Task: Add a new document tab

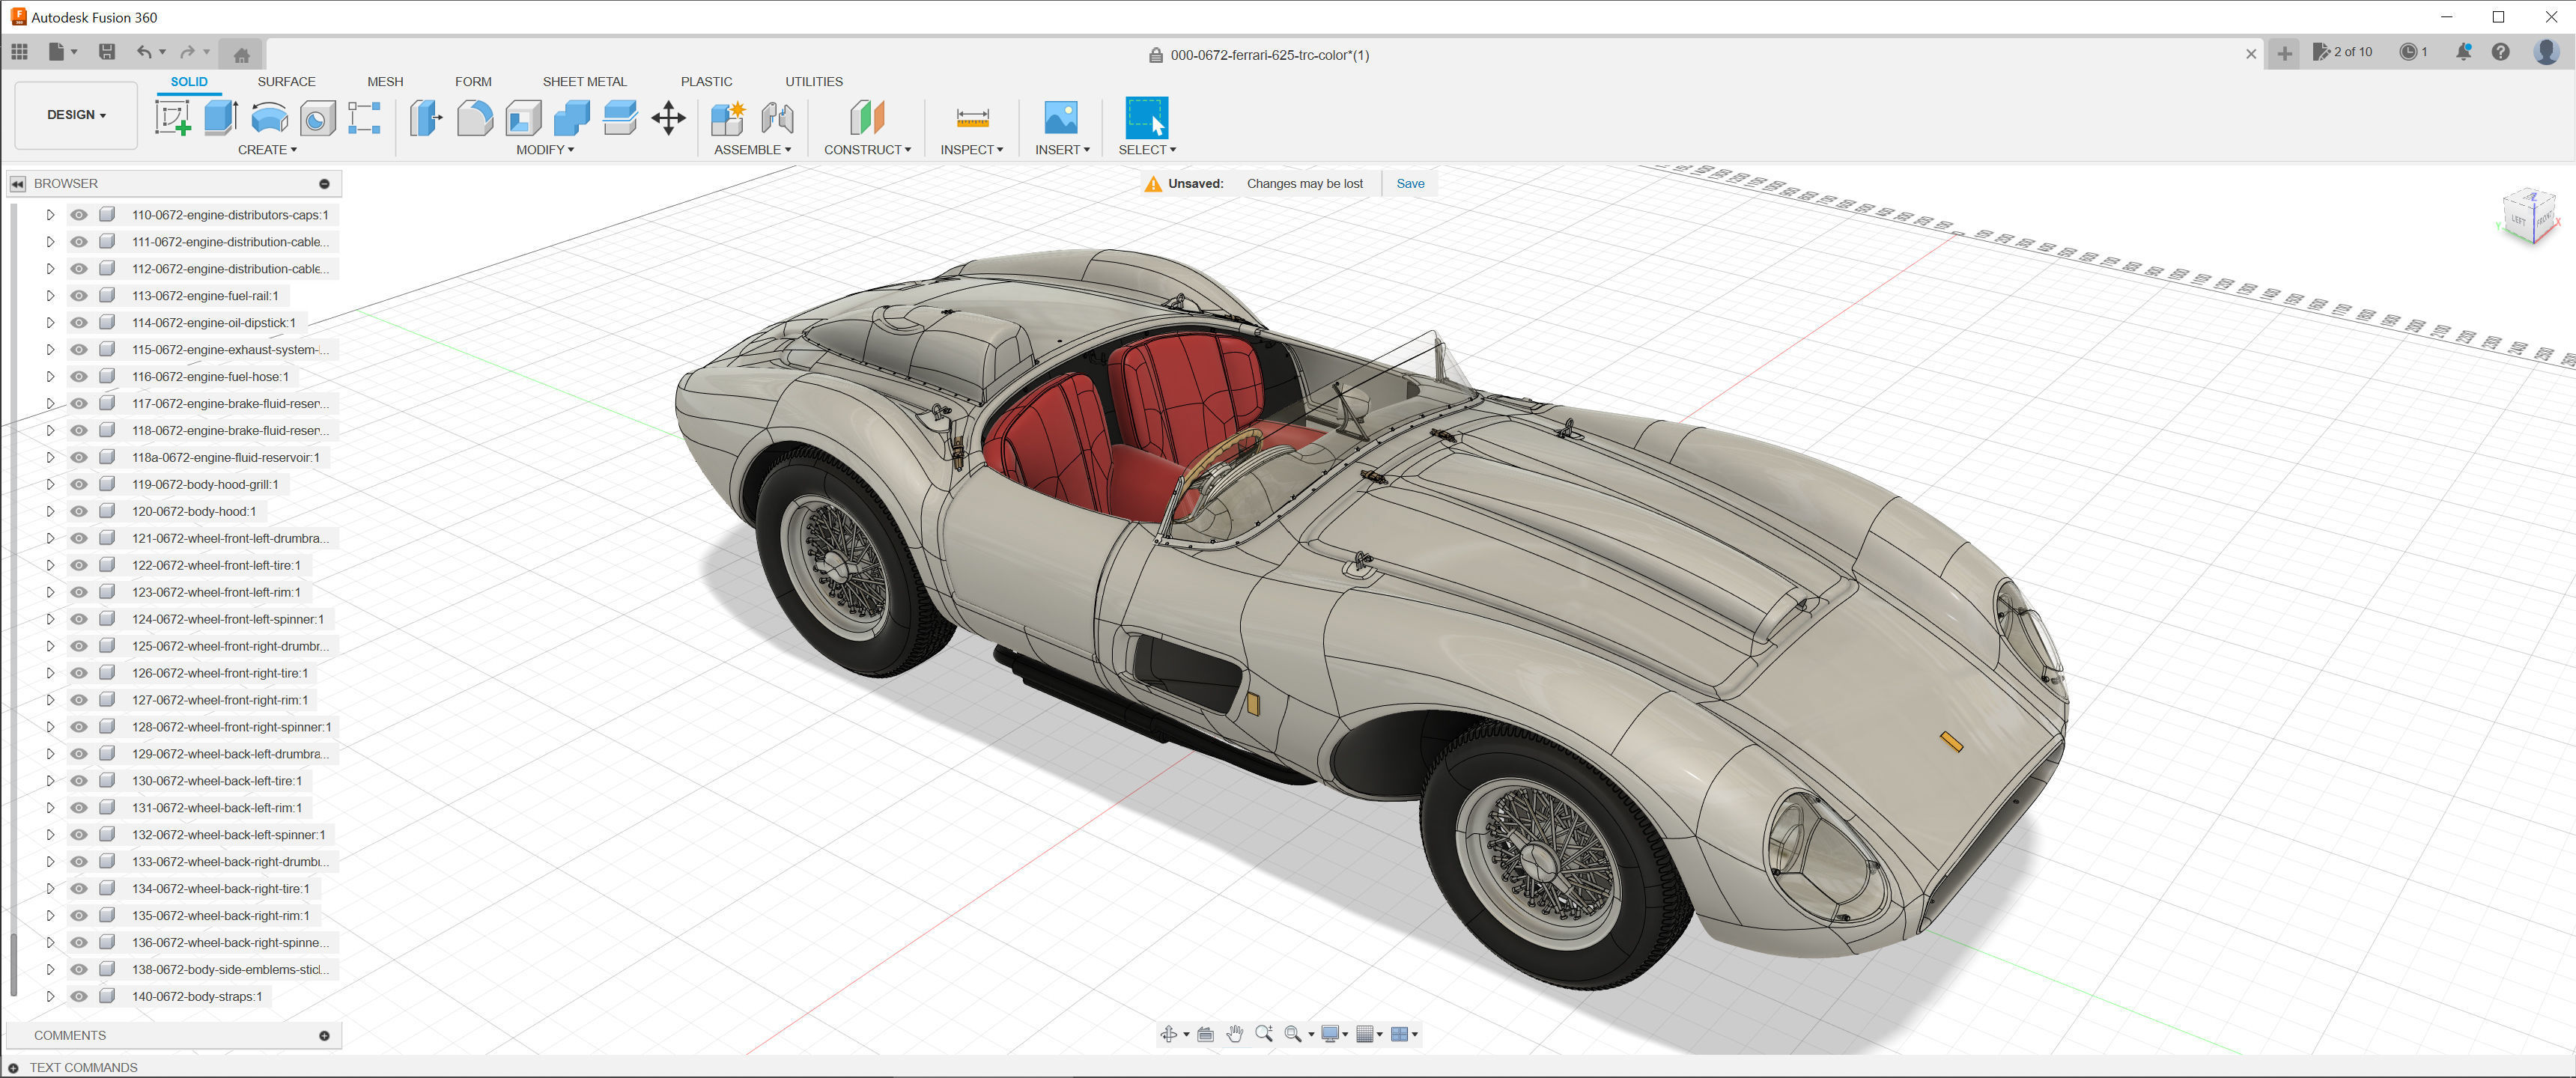Action: tap(2284, 54)
